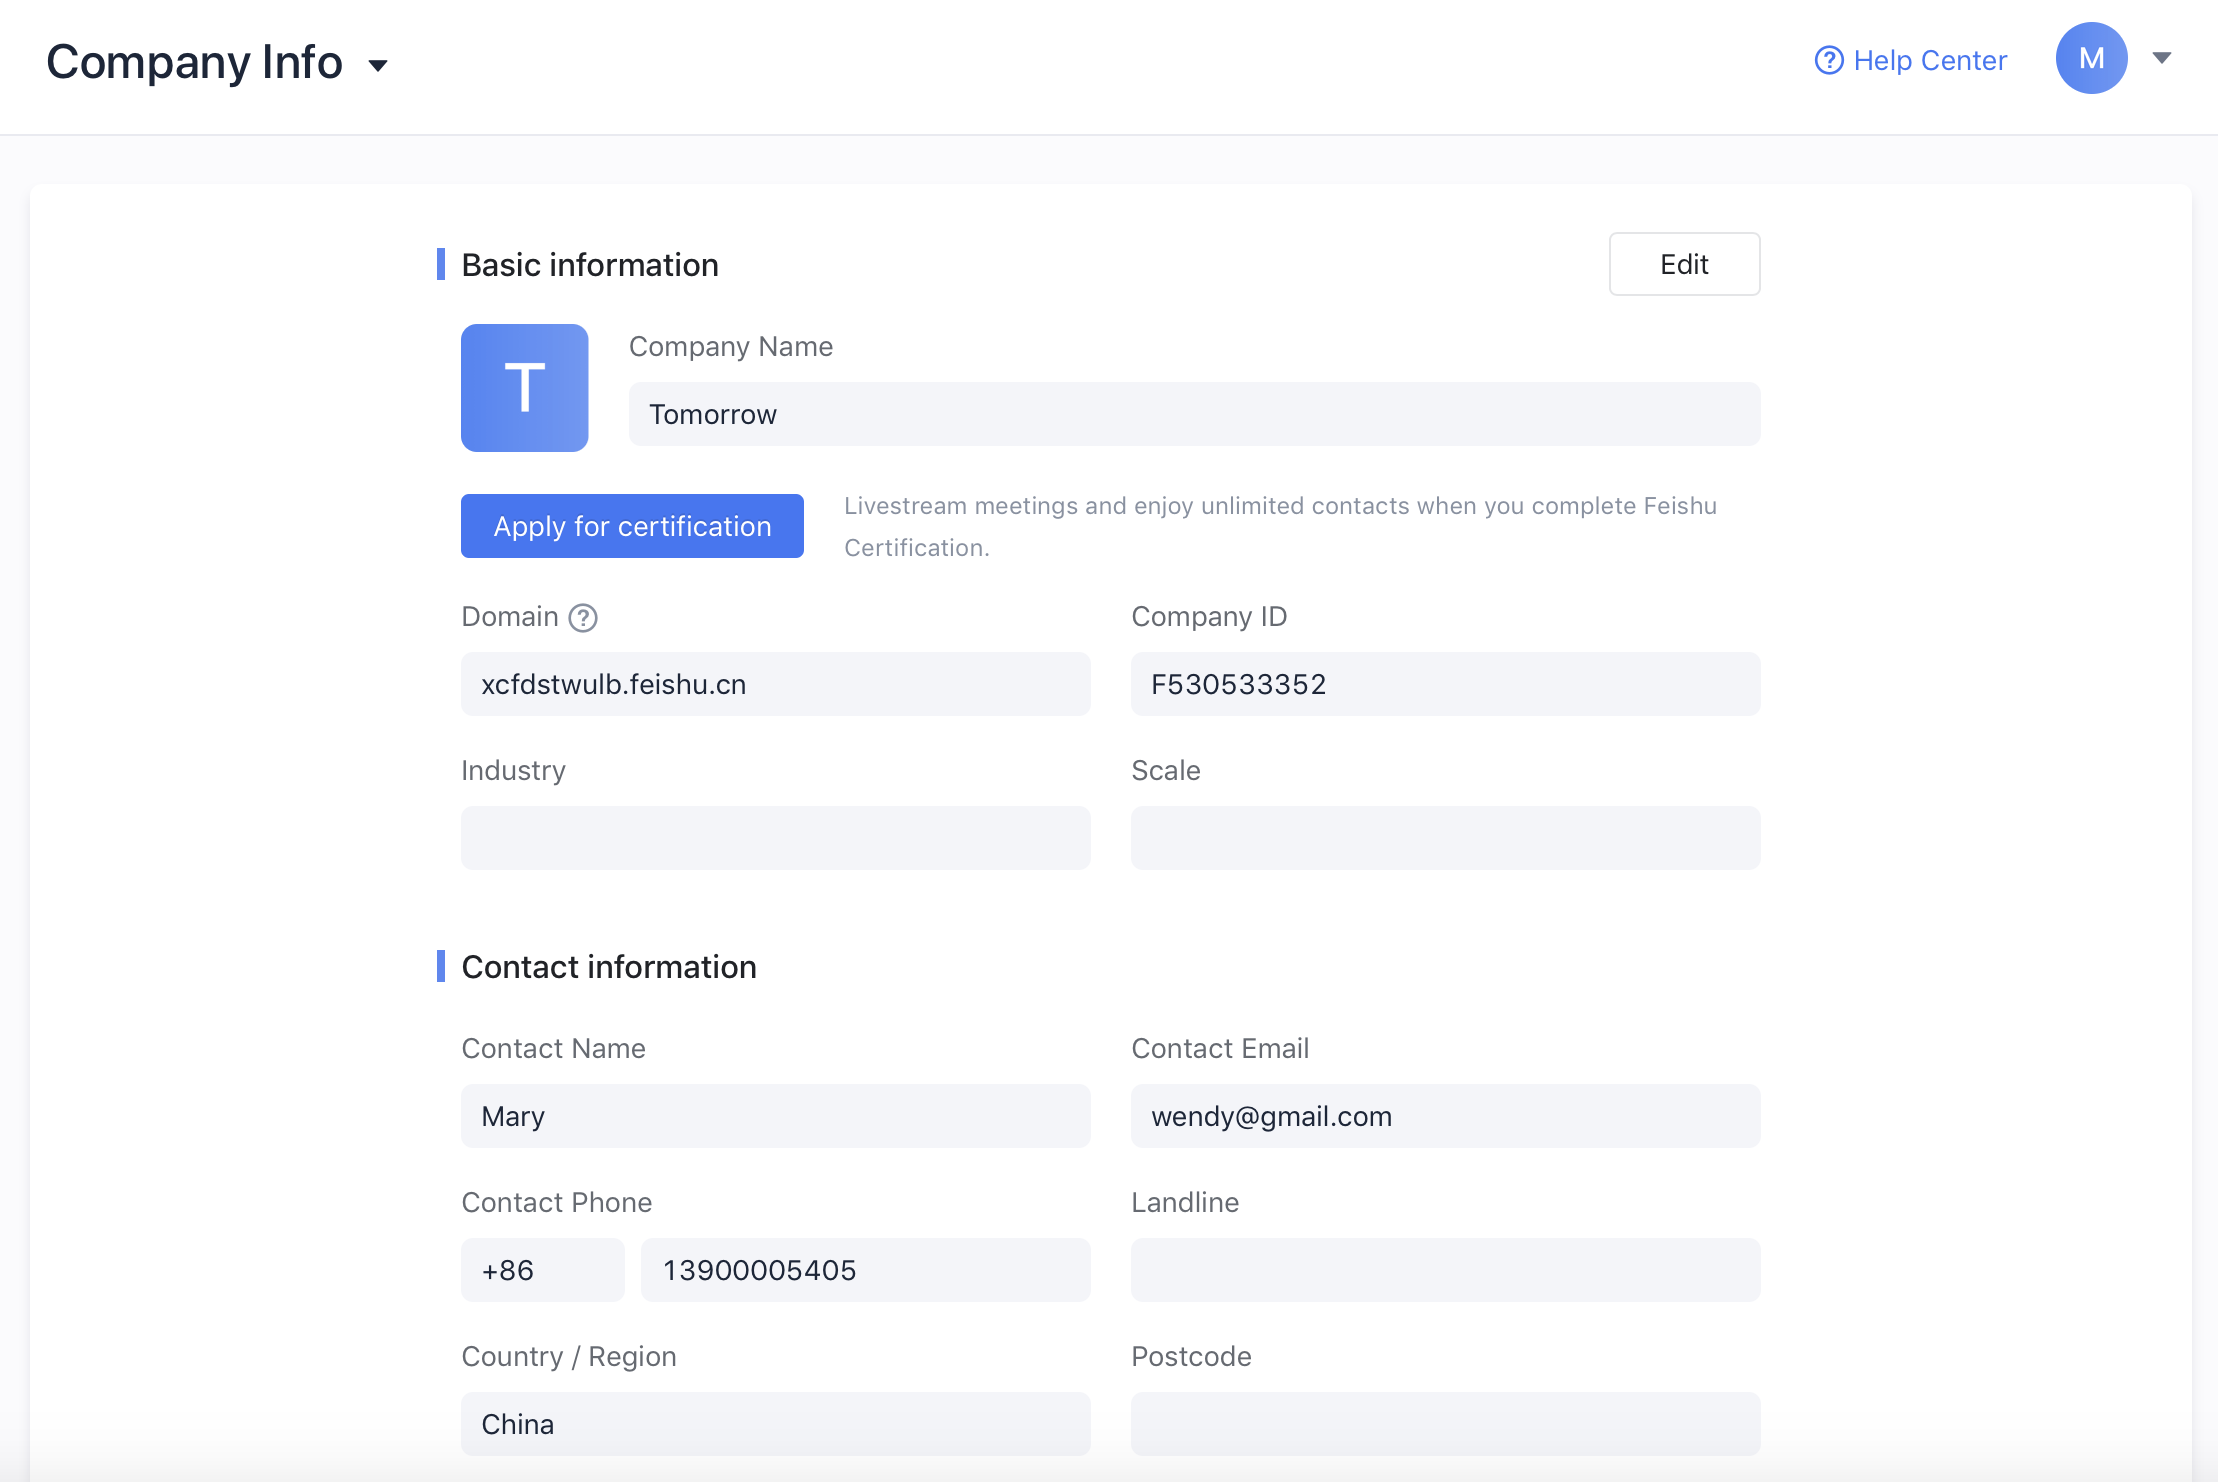The image size is (2218, 1482).
Task: Select the Company ID field F530533352
Action: tap(1445, 684)
